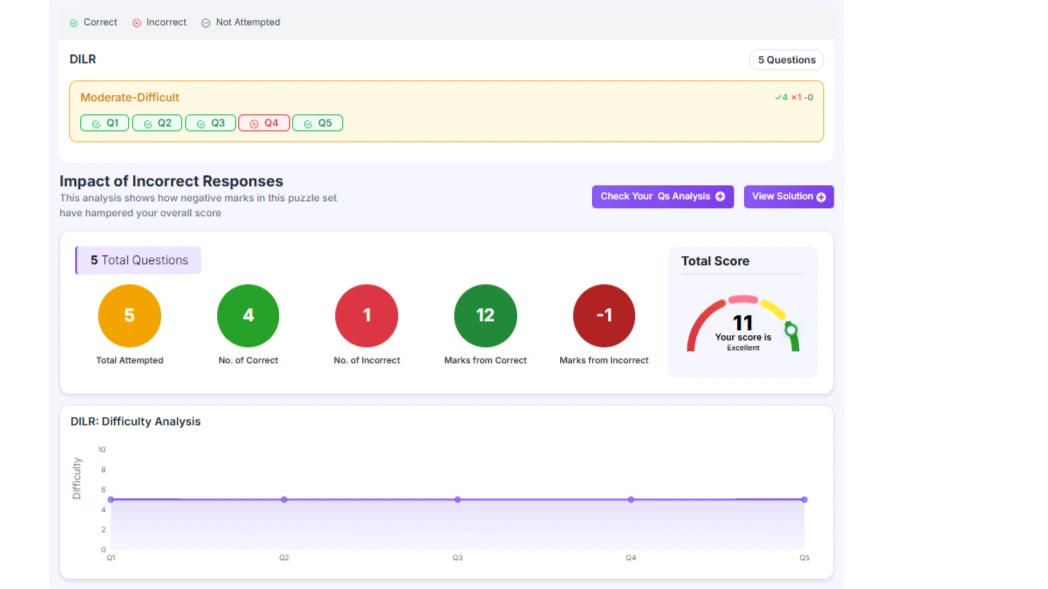Click the grey Not Attempted legend icon
This screenshot has width=1048, height=589.
tap(206, 23)
